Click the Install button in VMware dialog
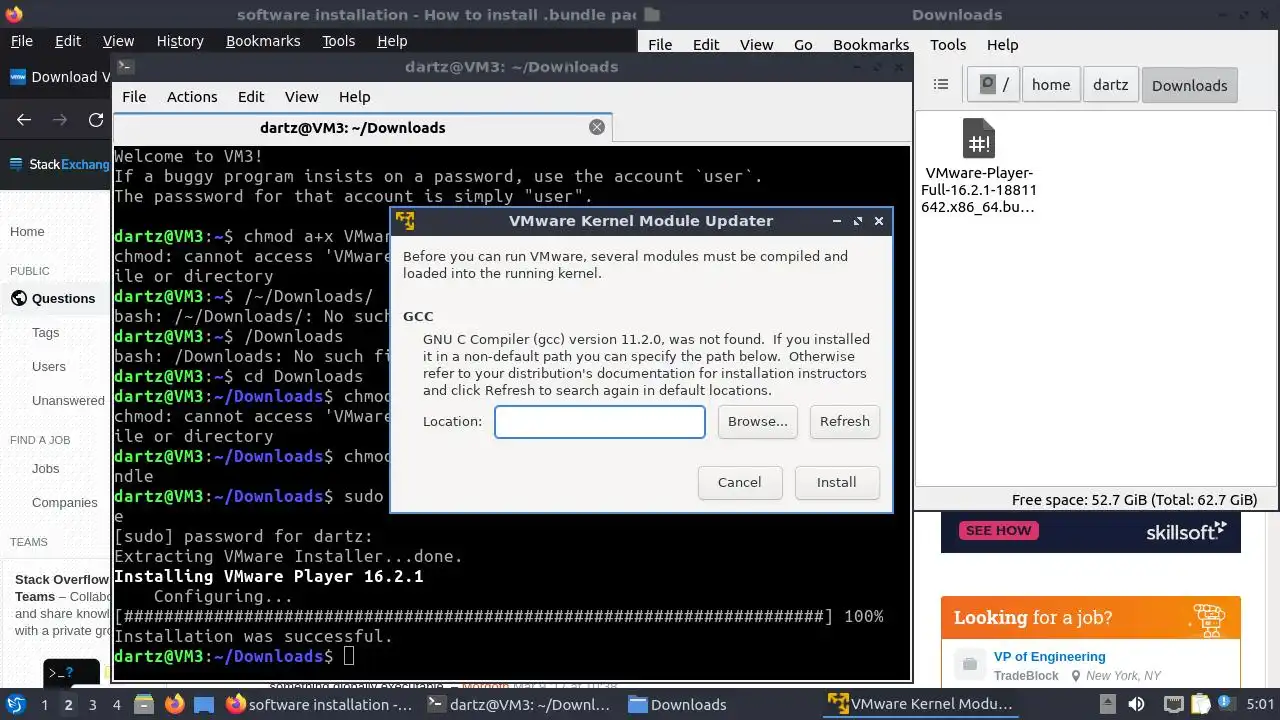1280x720 pixels. (x=836, y=482)
